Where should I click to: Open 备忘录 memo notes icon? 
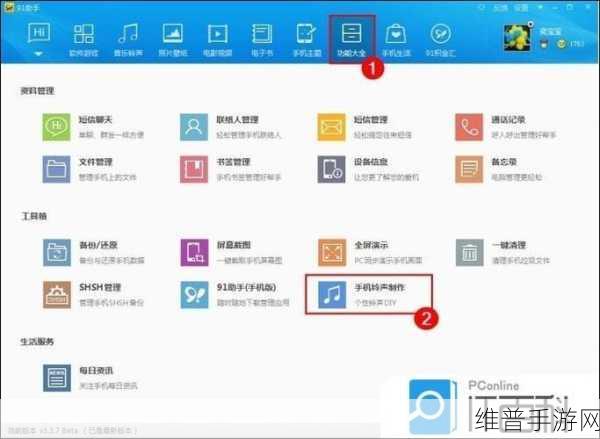point(469,169)
